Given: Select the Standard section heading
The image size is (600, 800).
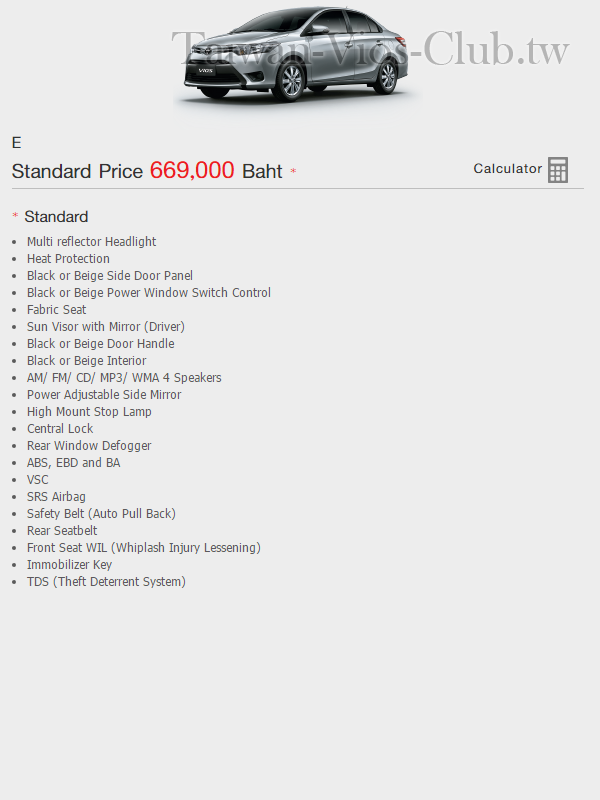Looking at the screenshot, I should (x=56, y=217).
